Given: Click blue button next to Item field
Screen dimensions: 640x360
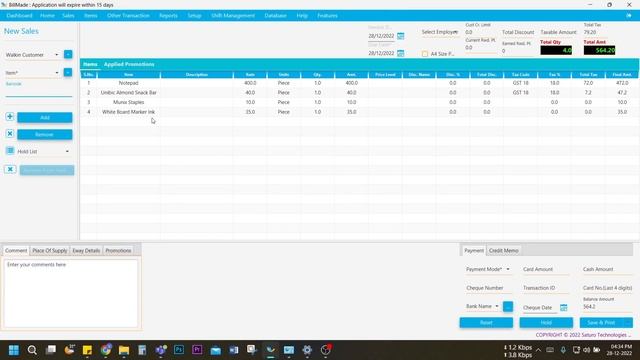Looking at the screenshot, I should 68,72.
